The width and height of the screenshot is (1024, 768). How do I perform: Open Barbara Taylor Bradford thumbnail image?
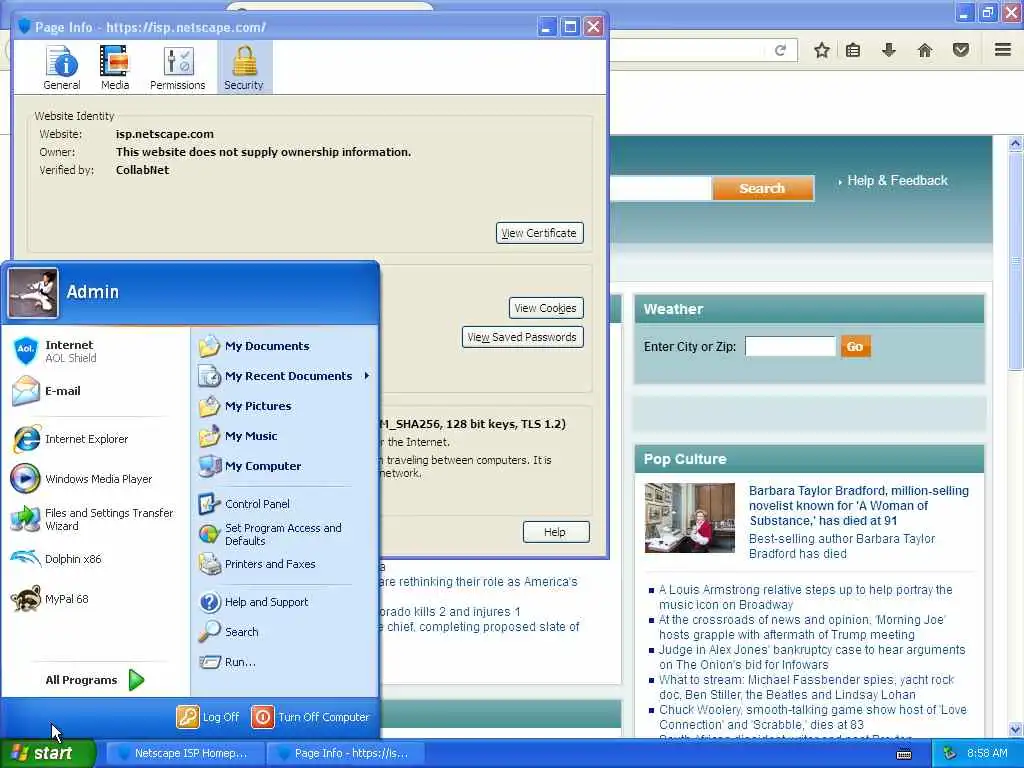pyautogui.click(x=690, y=518)
